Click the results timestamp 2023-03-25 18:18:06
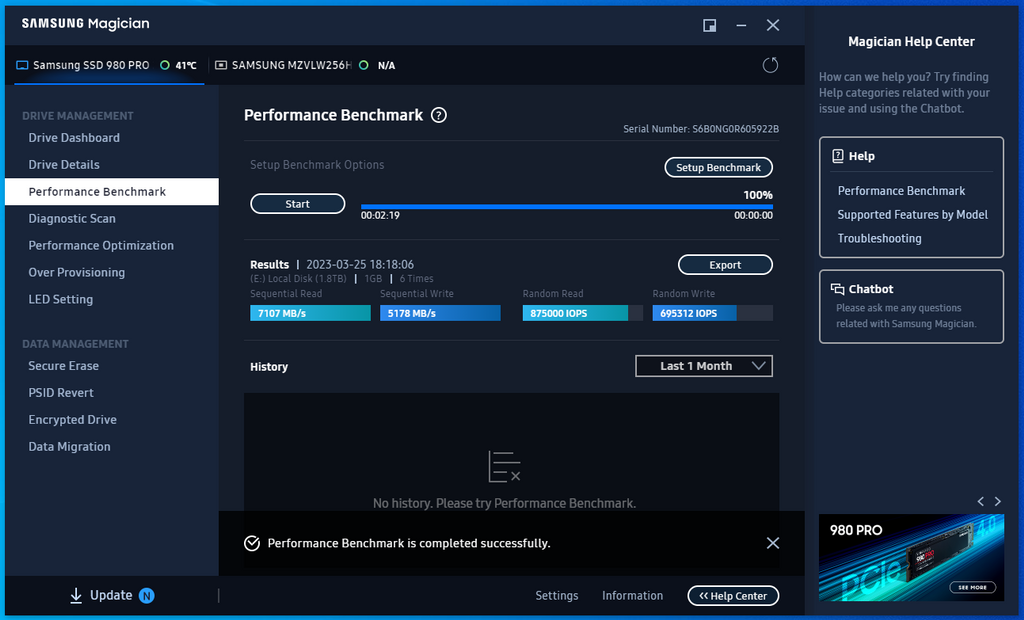Screen dimensions: 1024x620 (360, 265)
